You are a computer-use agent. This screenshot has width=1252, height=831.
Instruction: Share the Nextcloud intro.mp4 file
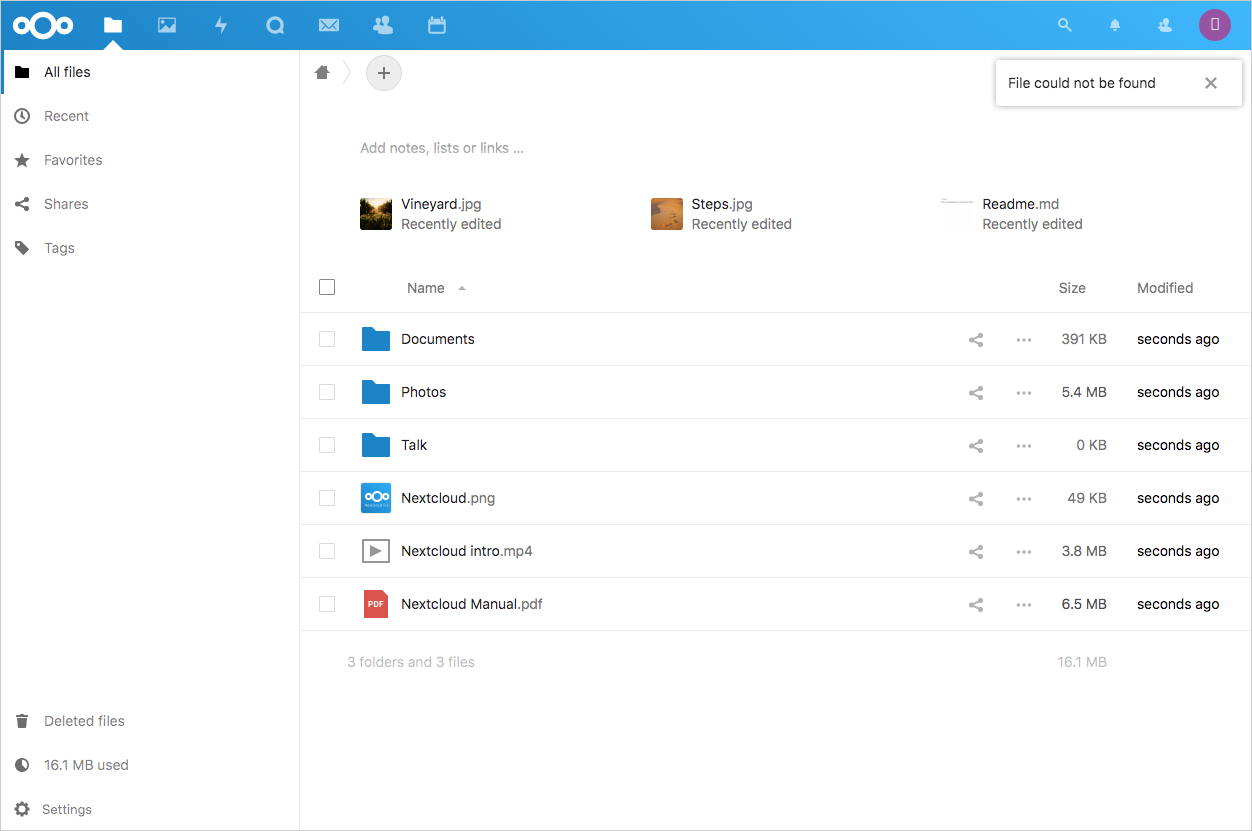(976, 552)
